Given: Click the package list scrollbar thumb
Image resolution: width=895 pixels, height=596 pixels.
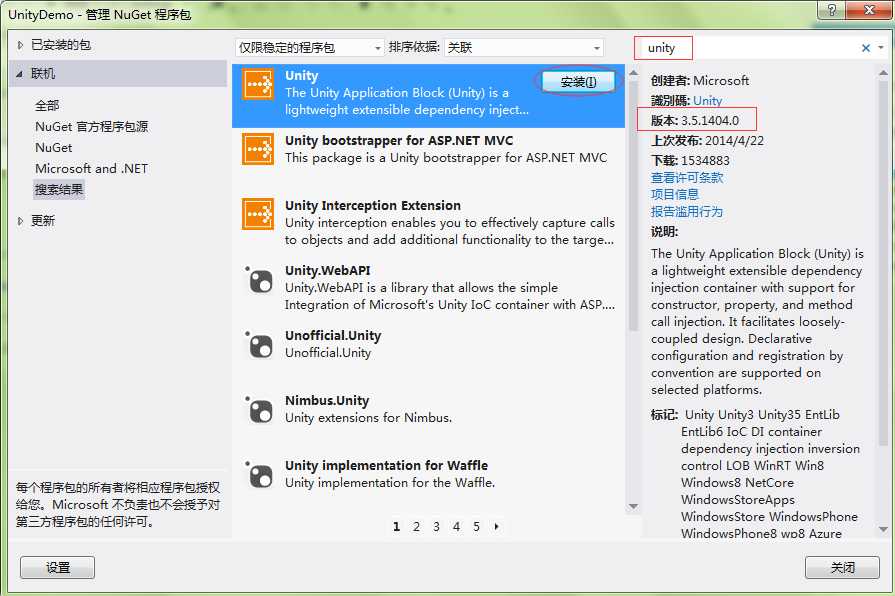Looking at the screenshot, I should point(633,206).
